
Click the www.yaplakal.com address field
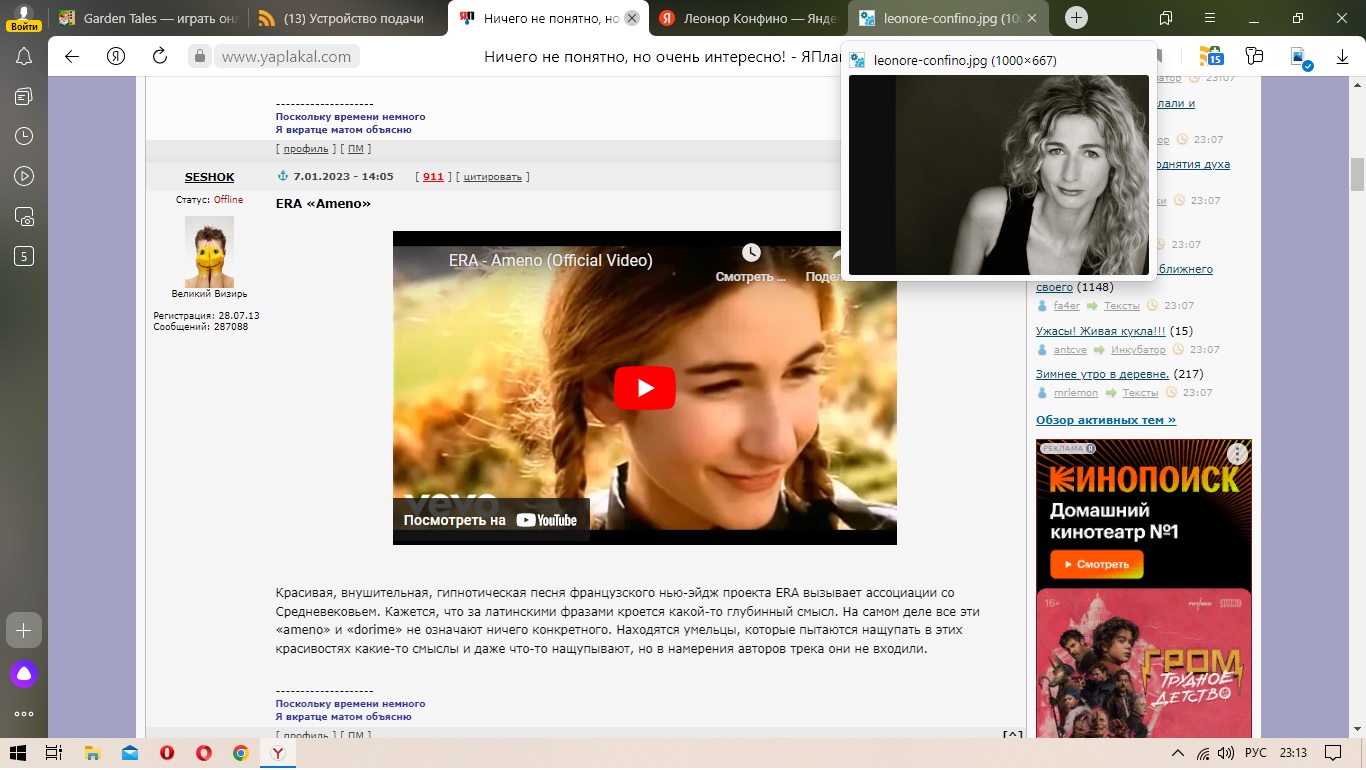286,57
